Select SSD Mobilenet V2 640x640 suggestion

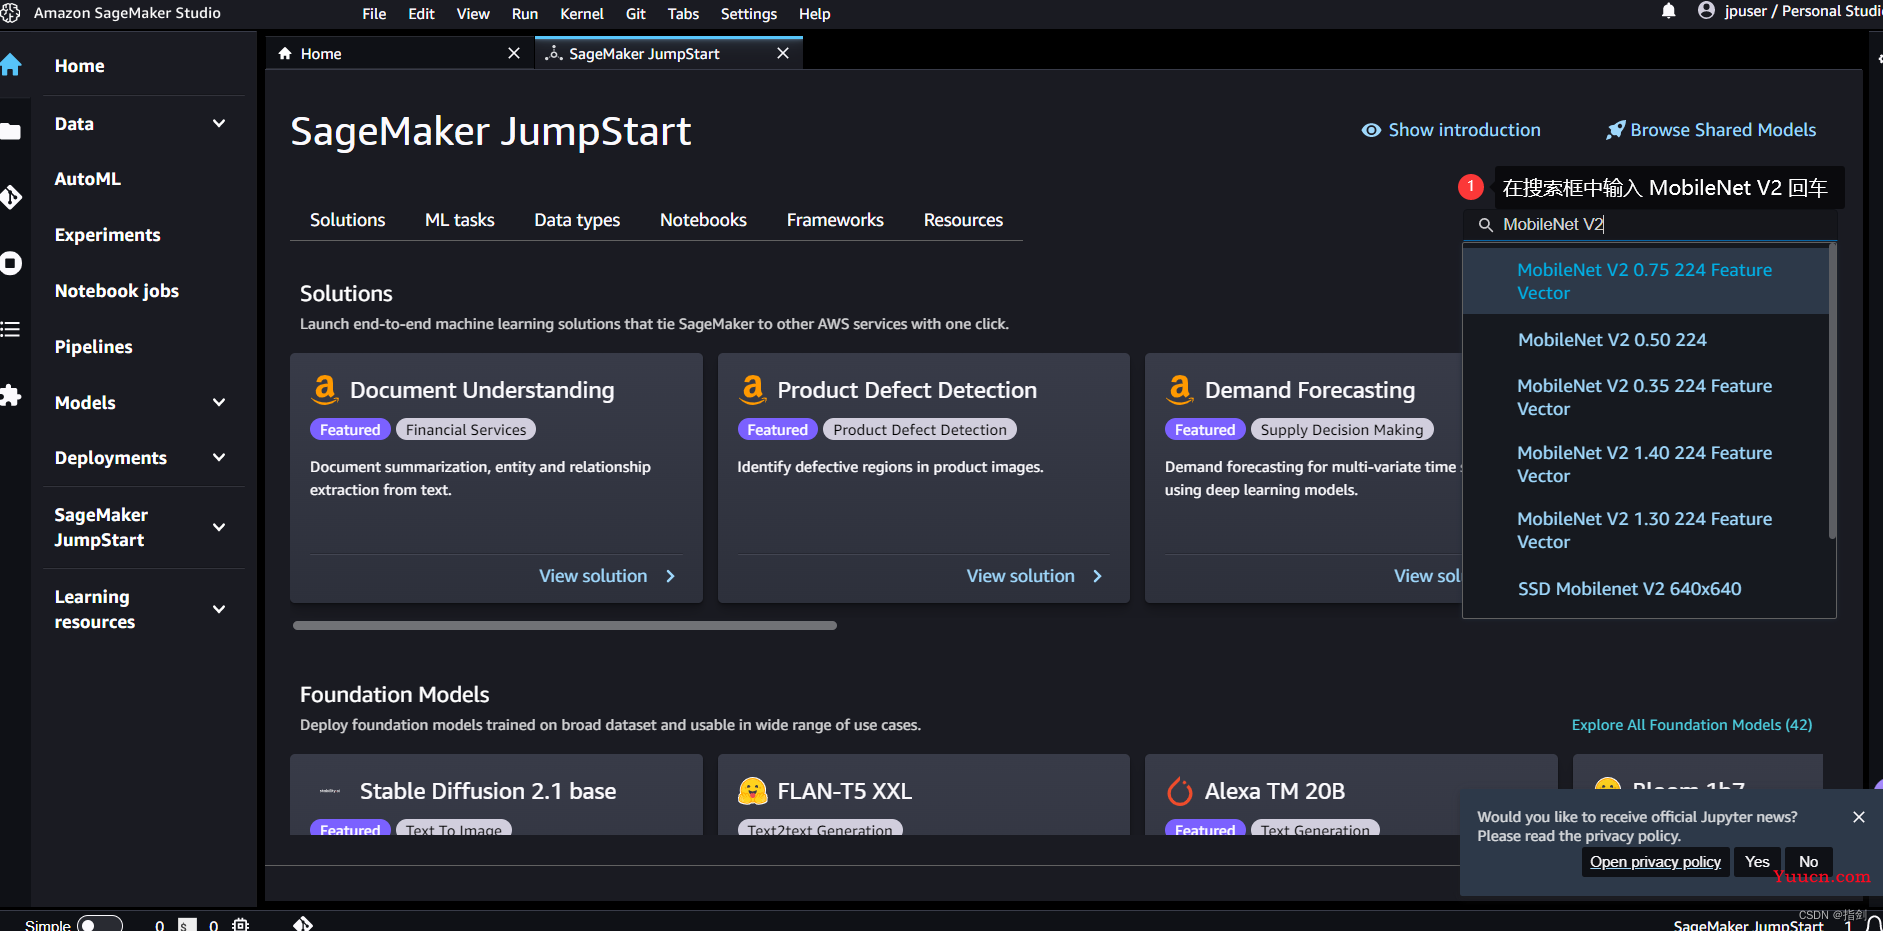[x=1646, y=589]
